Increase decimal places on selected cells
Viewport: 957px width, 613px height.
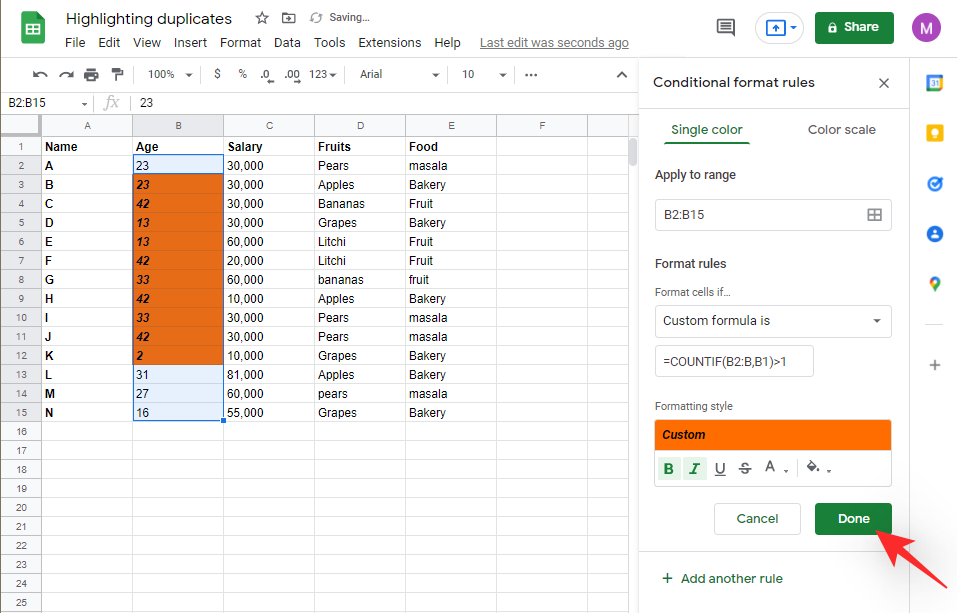click(291, 74)
